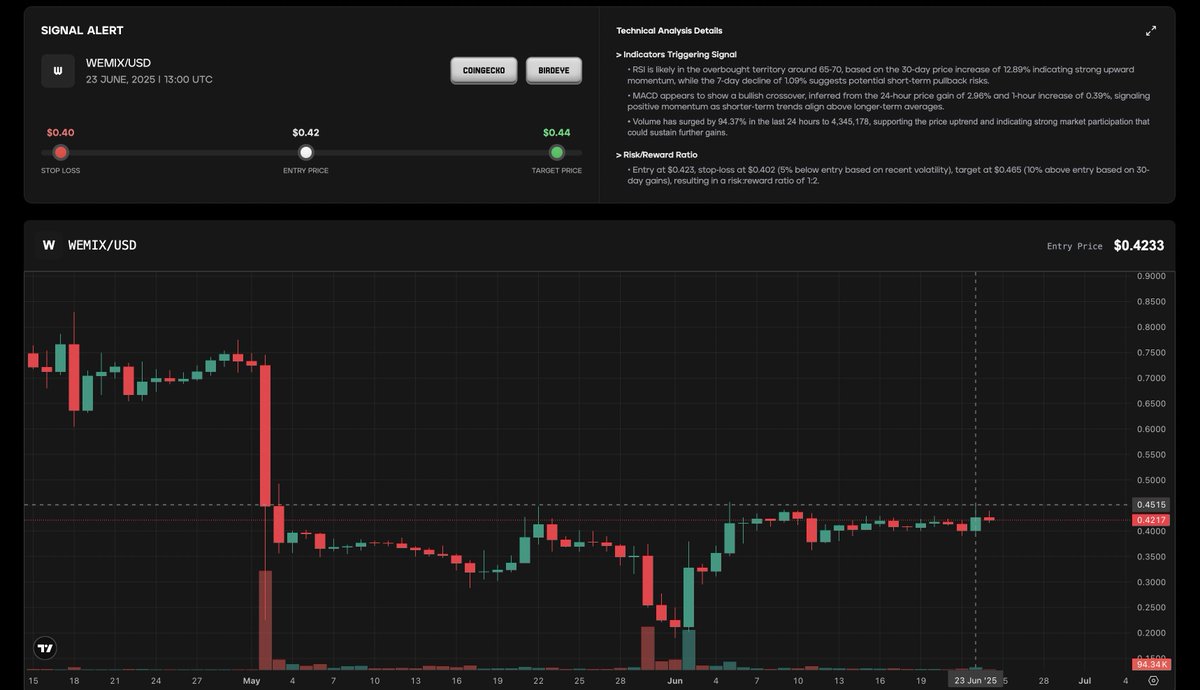
Task: Open the Birdeye link button
Action: tap(554, 71)
